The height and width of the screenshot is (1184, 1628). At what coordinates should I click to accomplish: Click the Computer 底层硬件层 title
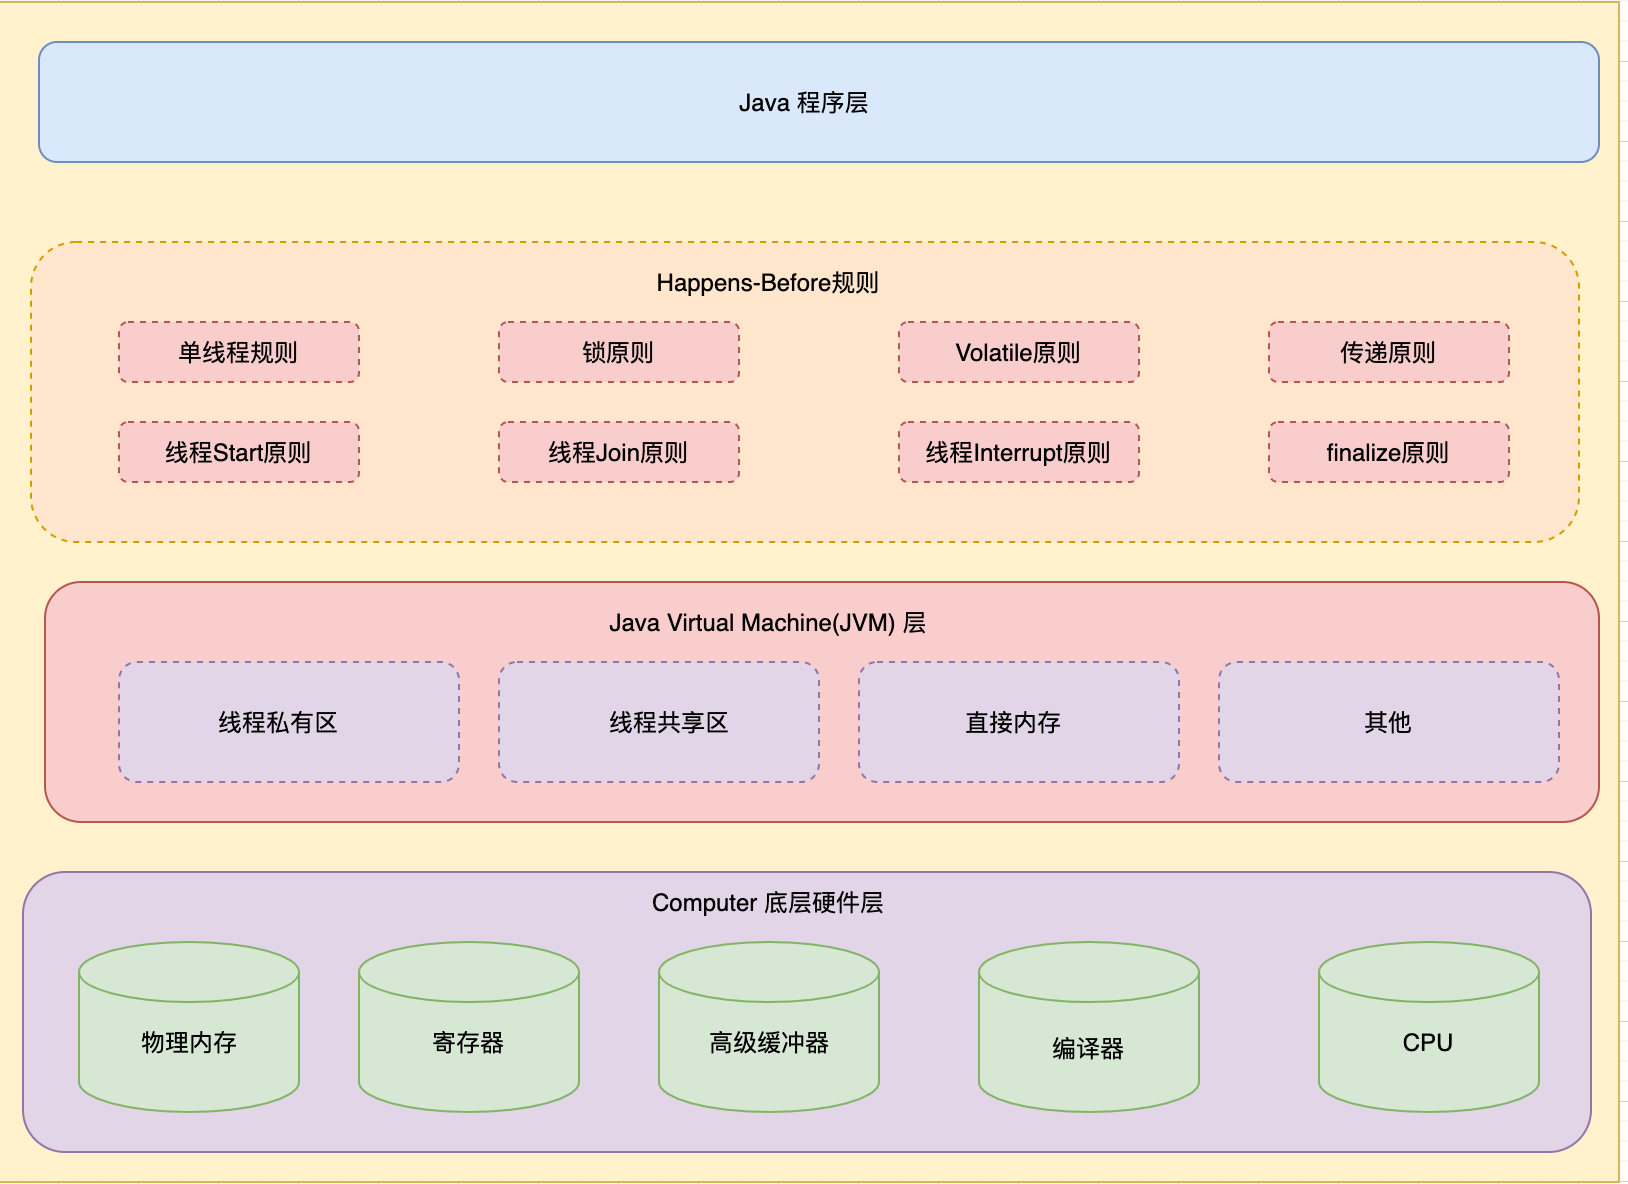(x=767, y=903)
